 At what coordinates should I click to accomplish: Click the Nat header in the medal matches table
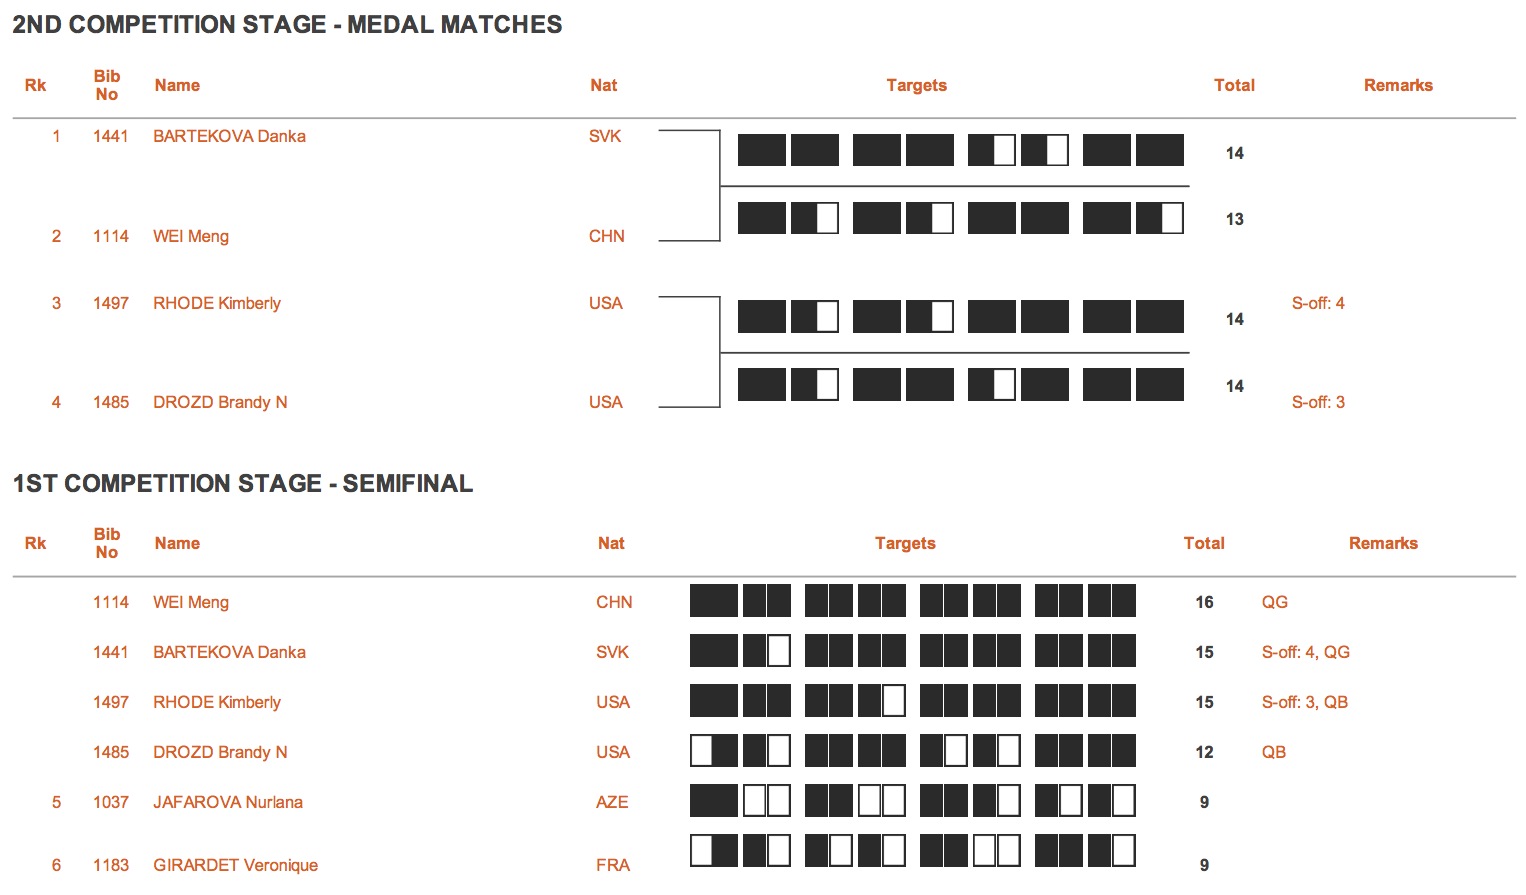603,86
